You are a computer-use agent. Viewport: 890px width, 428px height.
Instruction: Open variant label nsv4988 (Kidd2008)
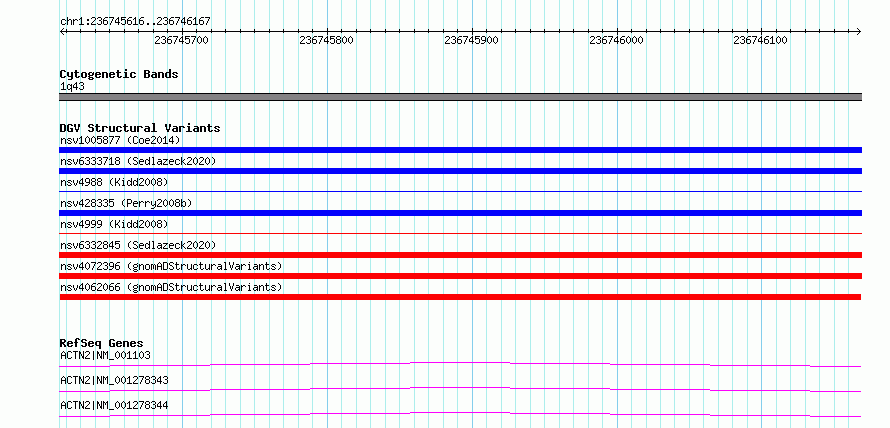114,182
